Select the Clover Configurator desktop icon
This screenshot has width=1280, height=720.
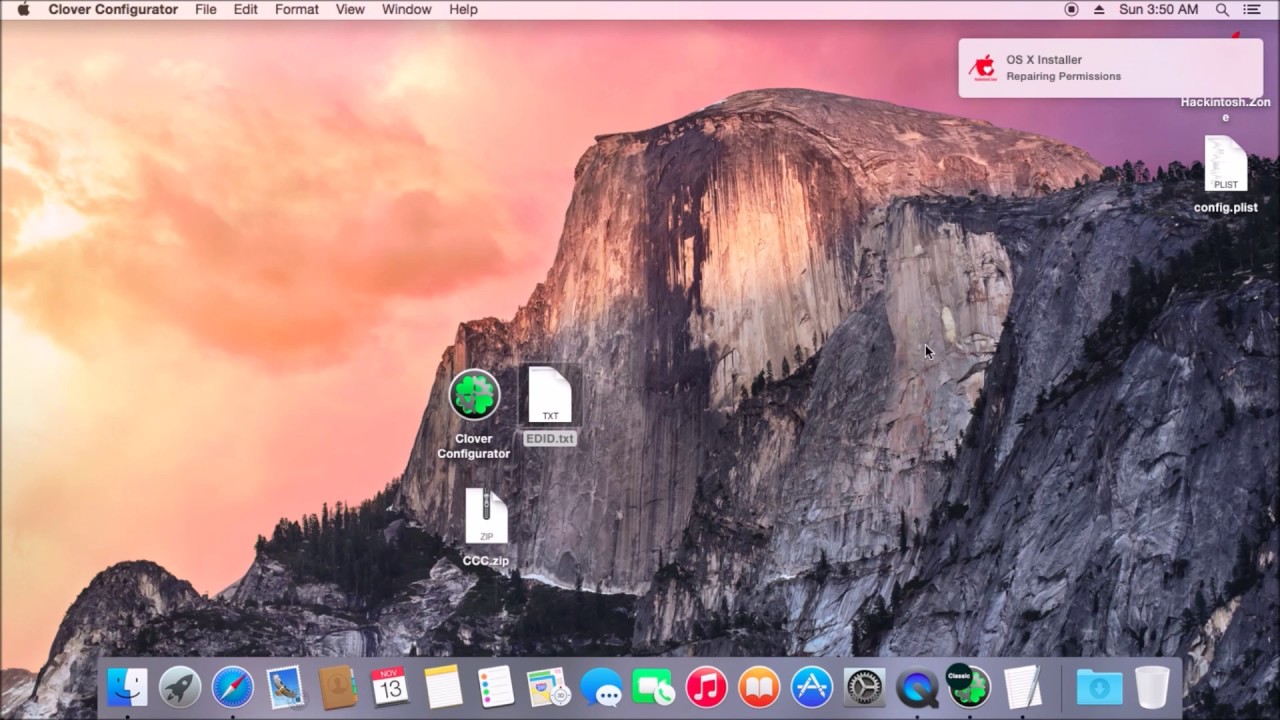point(474,394)
